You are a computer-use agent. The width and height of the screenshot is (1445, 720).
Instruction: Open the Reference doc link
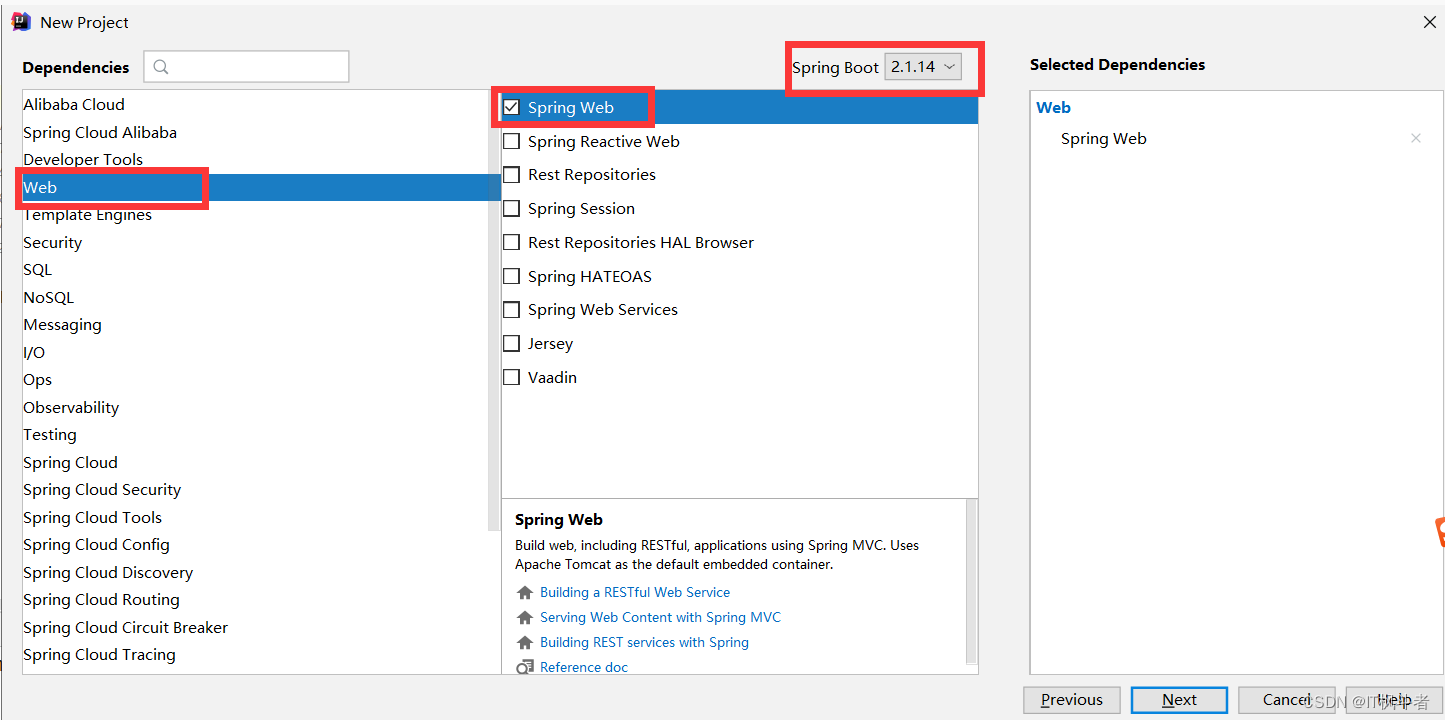click(584, 667)
